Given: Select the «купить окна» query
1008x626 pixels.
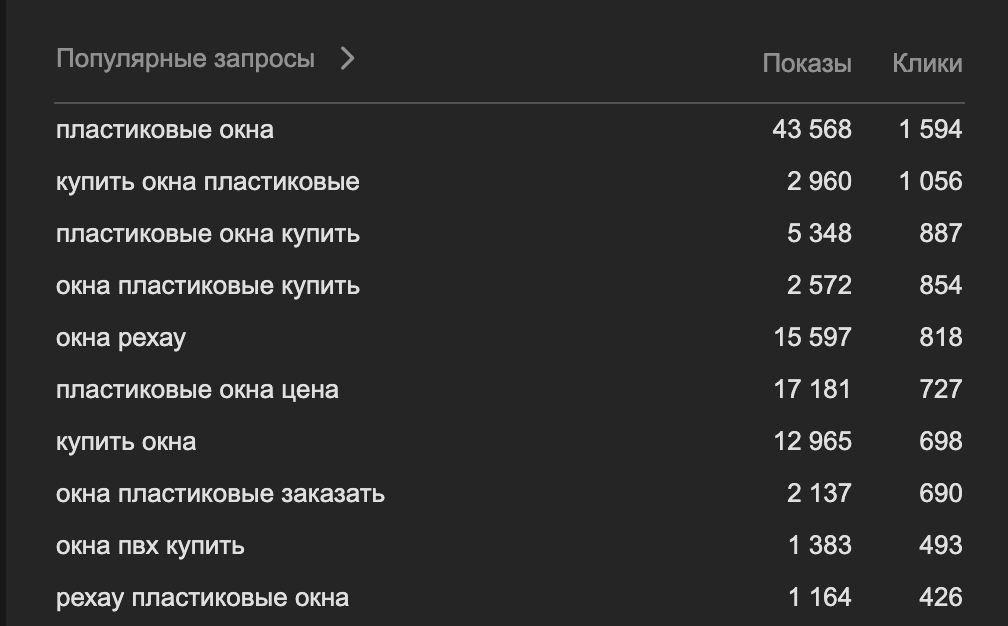Looking at the screenshot, I should (126, 442).
